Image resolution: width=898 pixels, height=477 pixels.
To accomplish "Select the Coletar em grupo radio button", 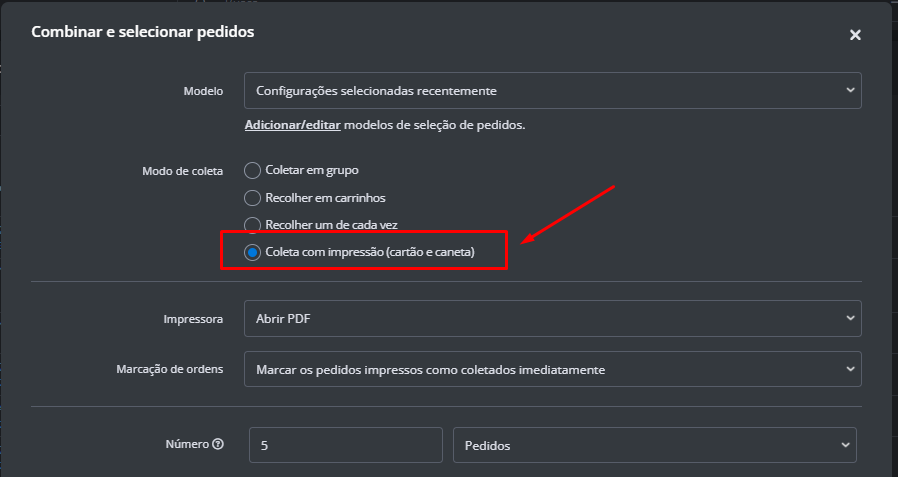I will click(x=253, y=171).
